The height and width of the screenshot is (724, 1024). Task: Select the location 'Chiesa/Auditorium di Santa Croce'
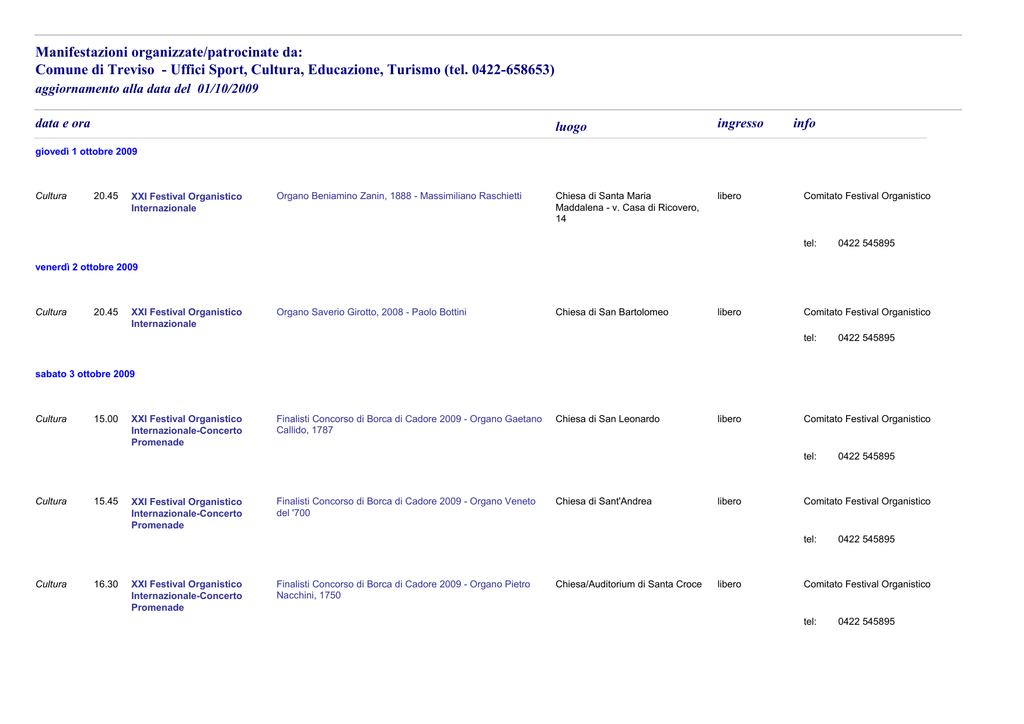pyautogui.click(x=628, y=584)
